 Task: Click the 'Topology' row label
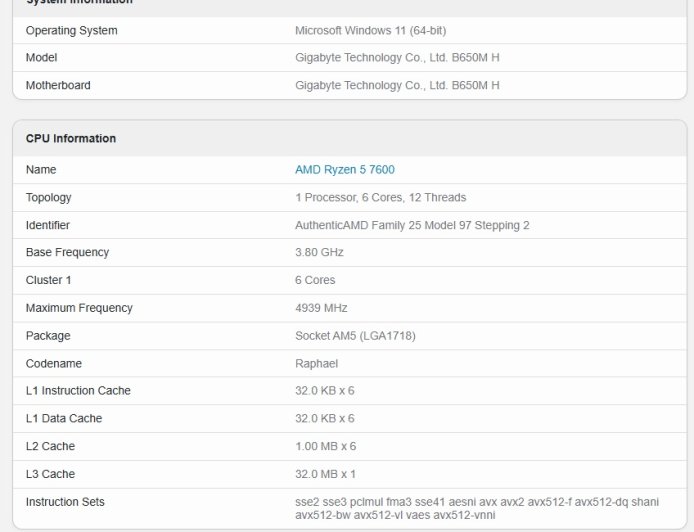(x=49, y=197)
